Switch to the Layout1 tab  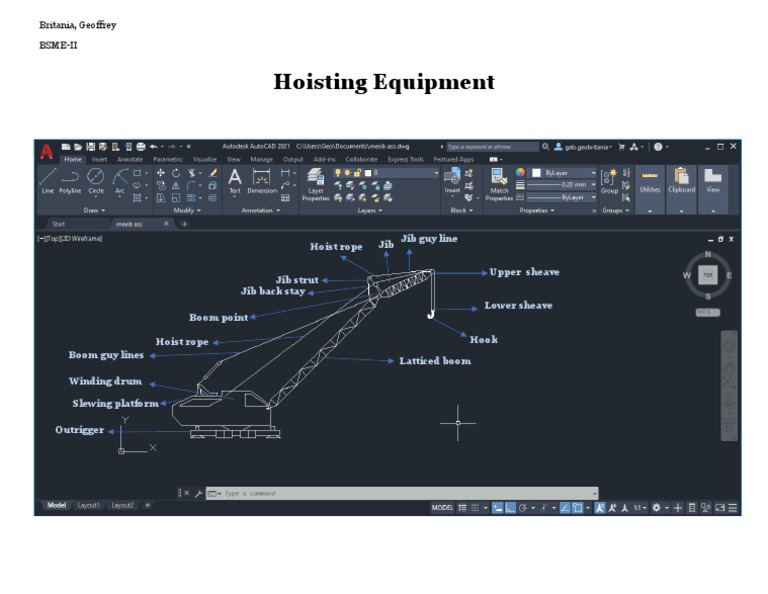[88, 505]
